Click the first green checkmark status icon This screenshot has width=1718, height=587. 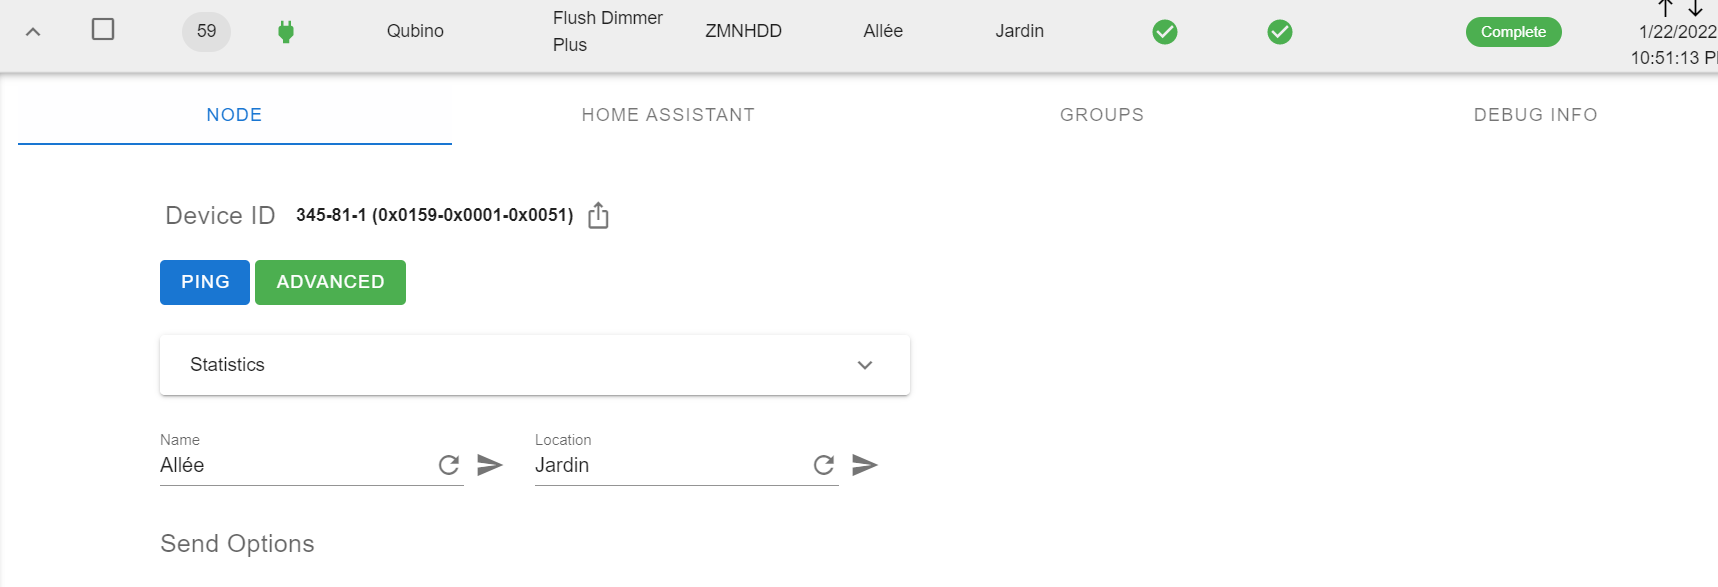coord(1163,31)
